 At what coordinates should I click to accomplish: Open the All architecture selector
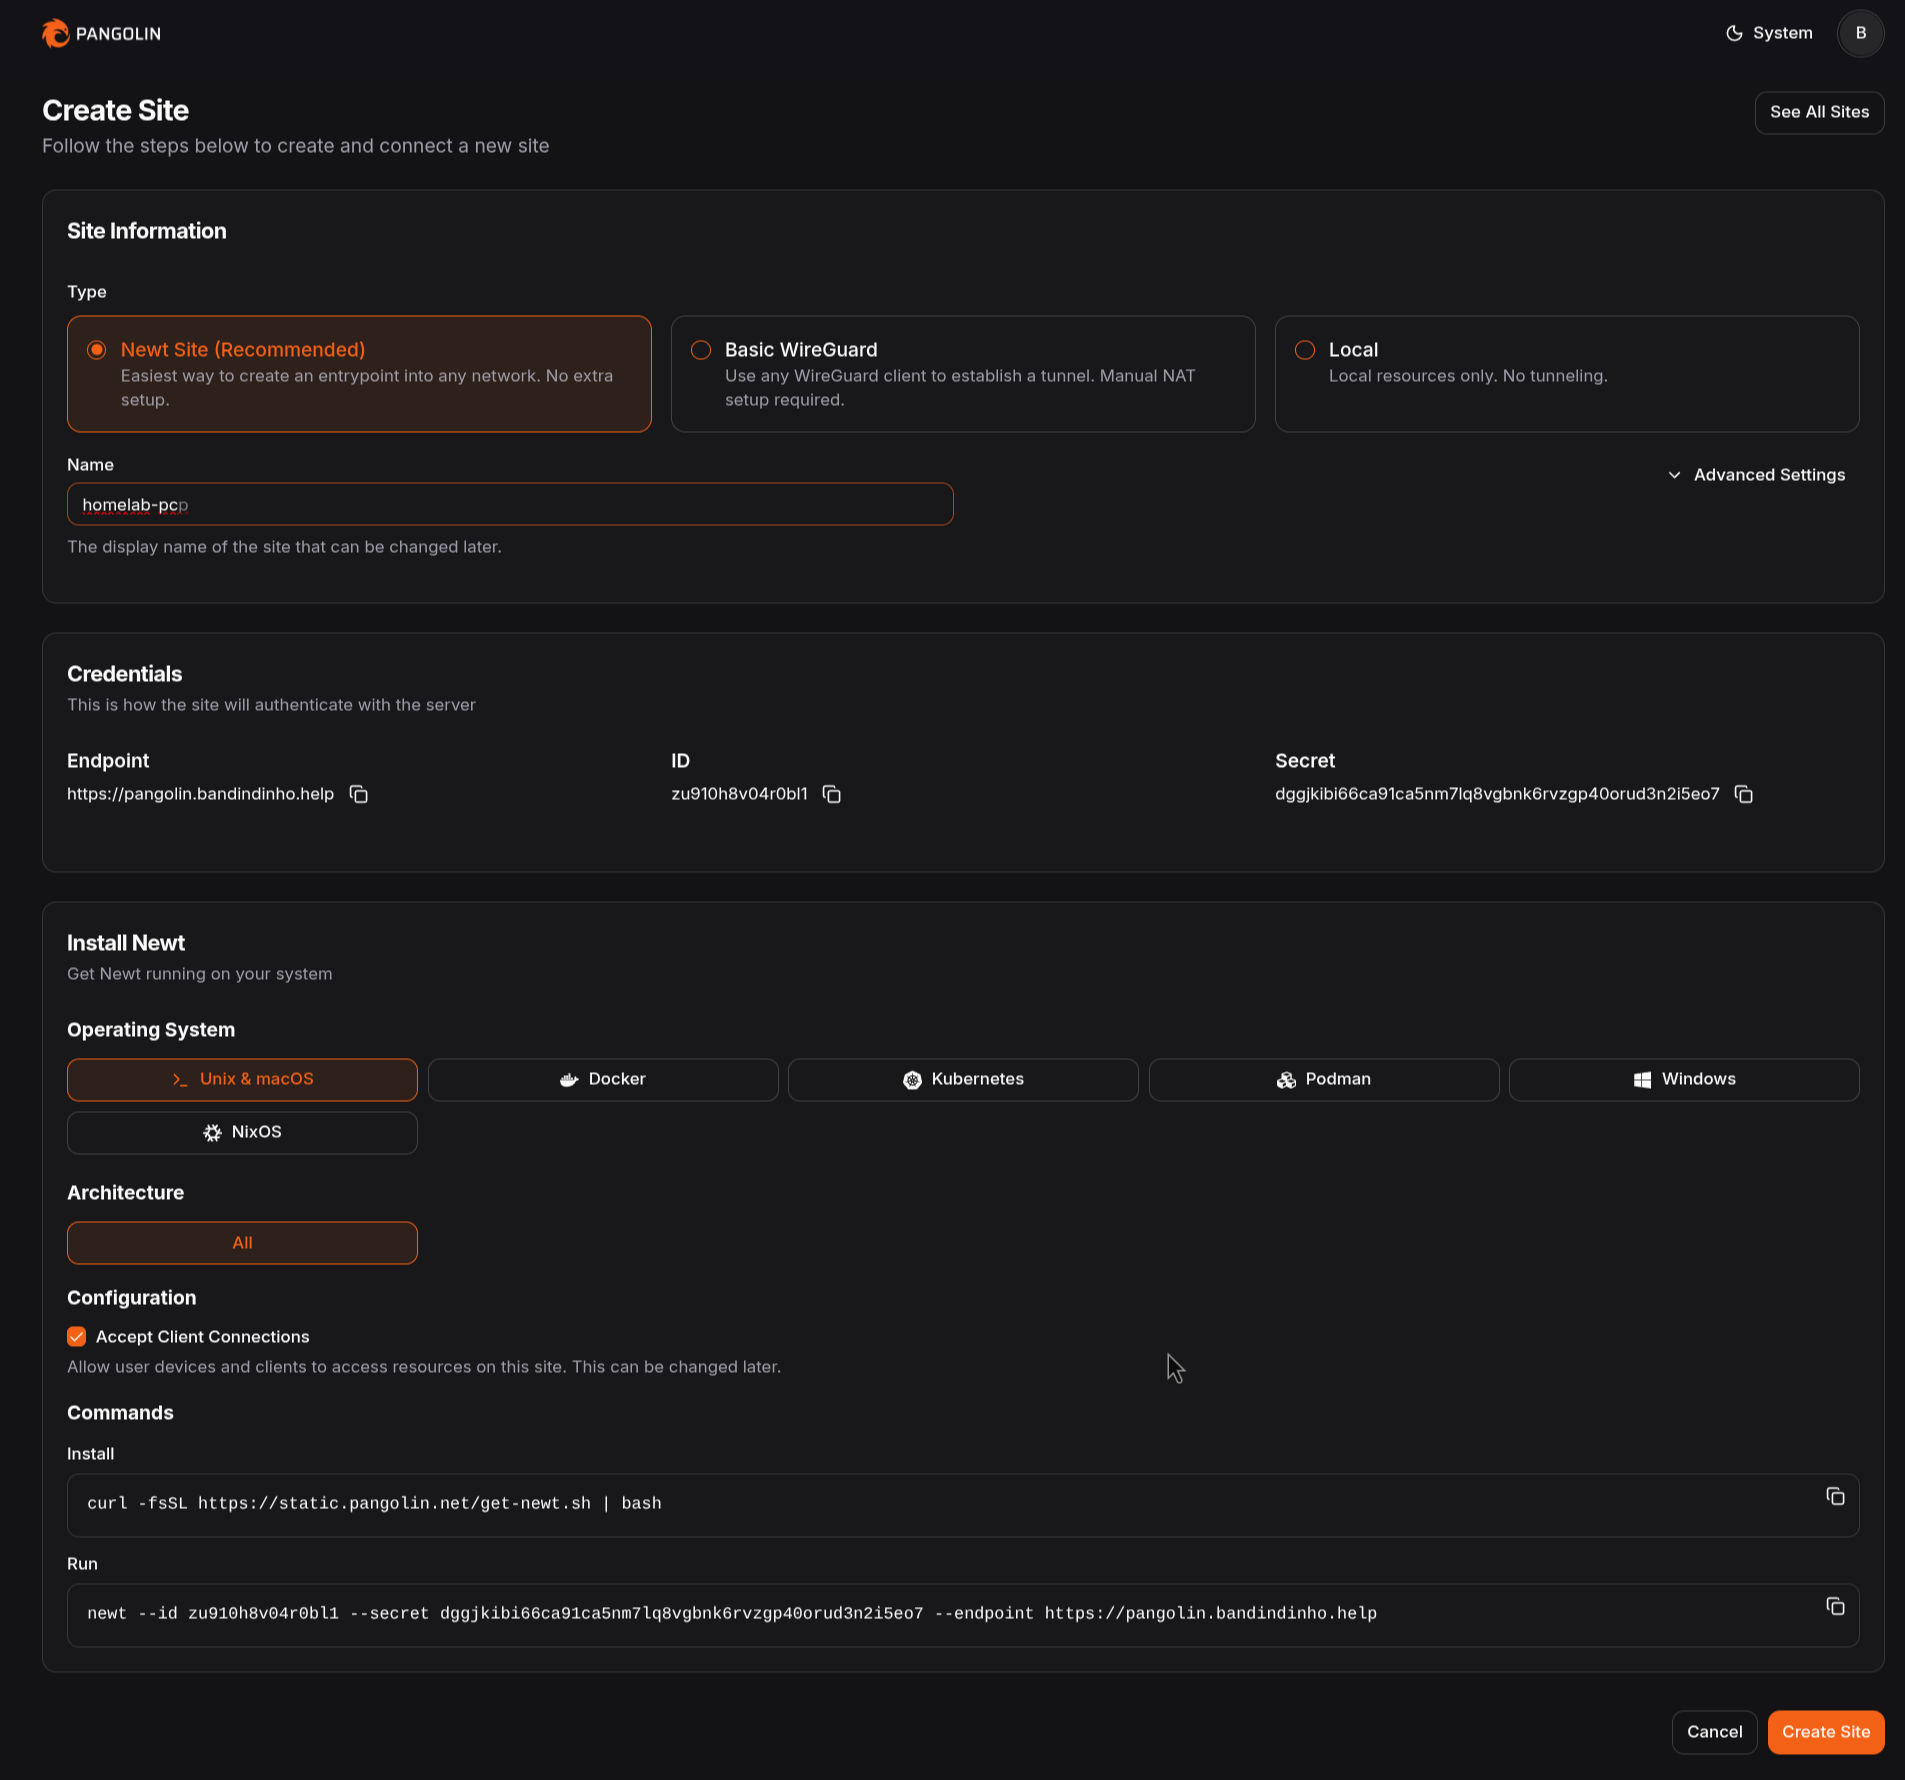(x=242, y=1243)
